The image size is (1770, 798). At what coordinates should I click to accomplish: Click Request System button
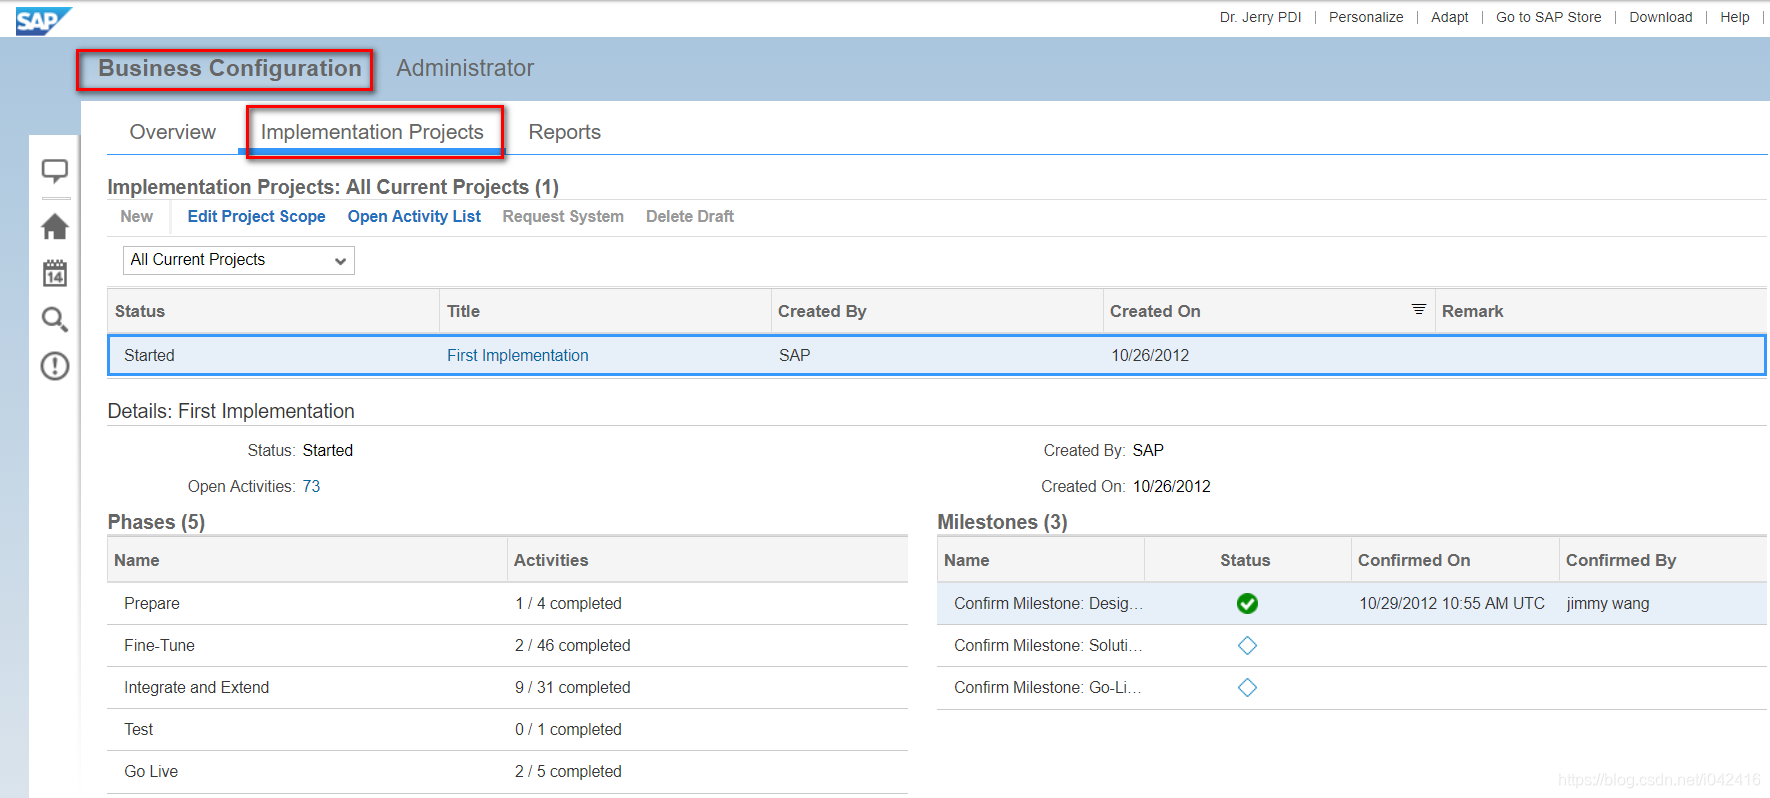[563, 216]
